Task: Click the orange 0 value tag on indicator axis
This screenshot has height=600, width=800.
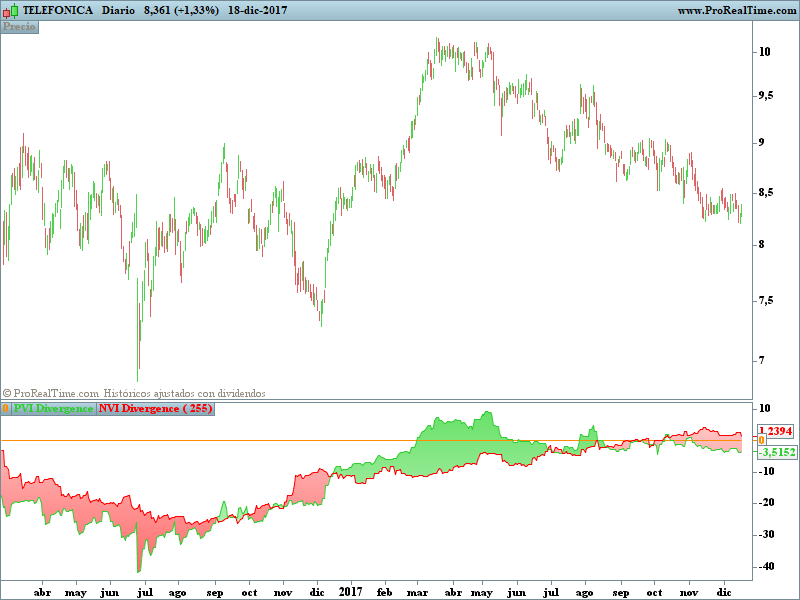Action: pyautogui.click(x=761, y=440)
